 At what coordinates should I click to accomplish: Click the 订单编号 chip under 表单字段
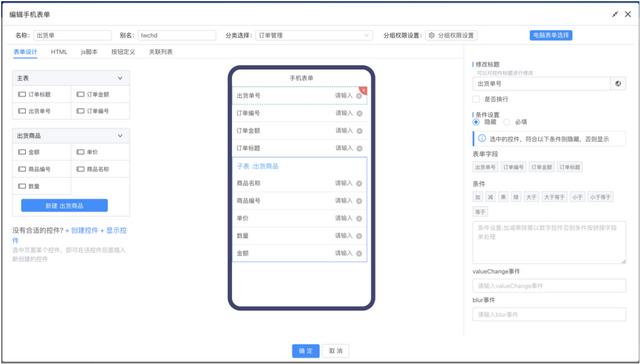tap(513, 167)
